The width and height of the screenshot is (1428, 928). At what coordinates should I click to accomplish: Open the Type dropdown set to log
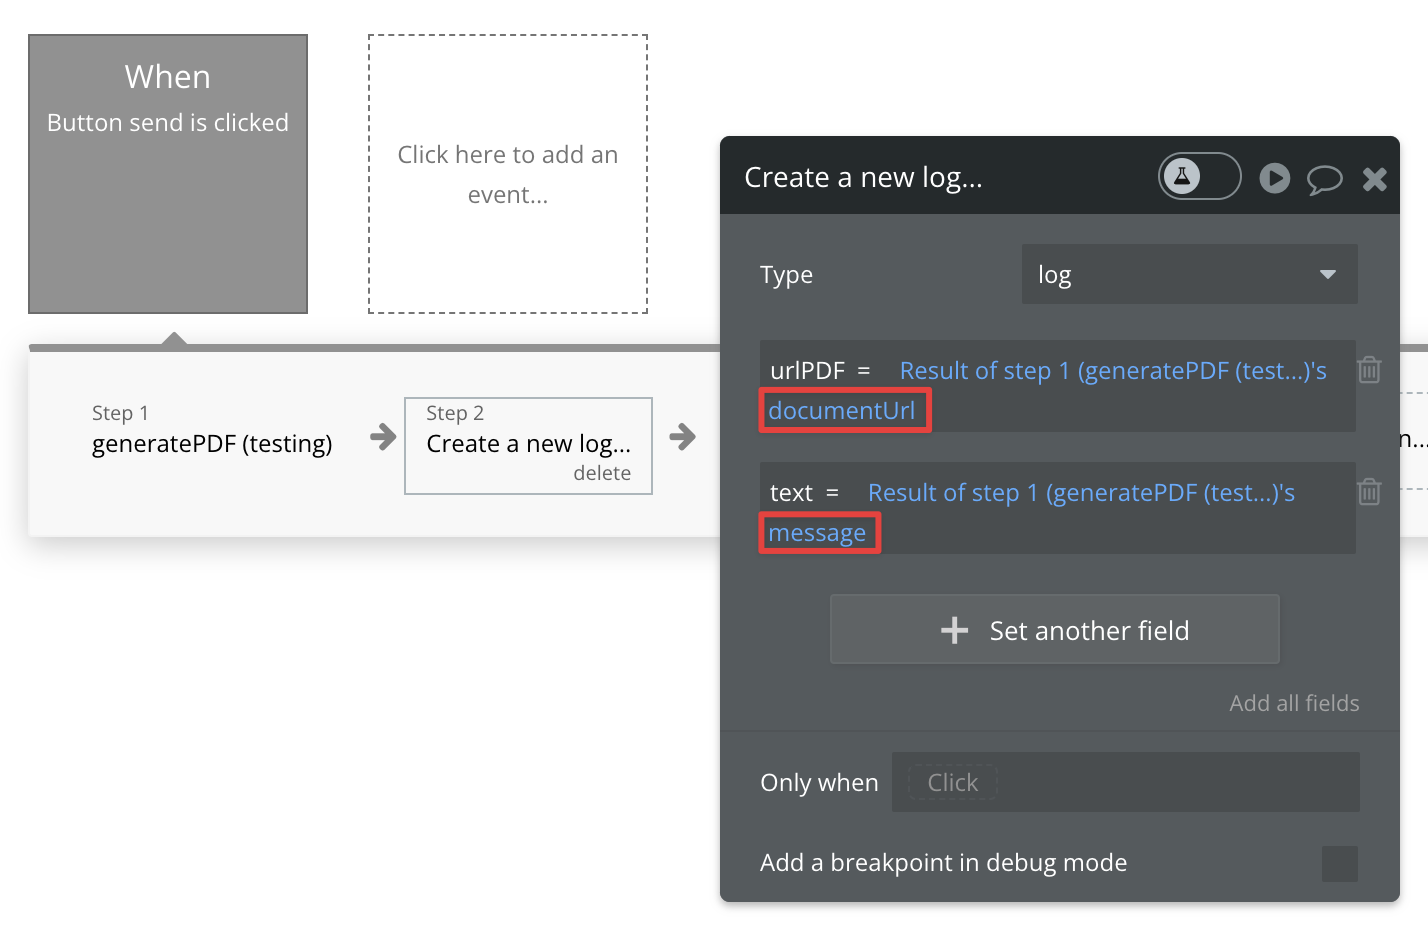coord(1189,275)
